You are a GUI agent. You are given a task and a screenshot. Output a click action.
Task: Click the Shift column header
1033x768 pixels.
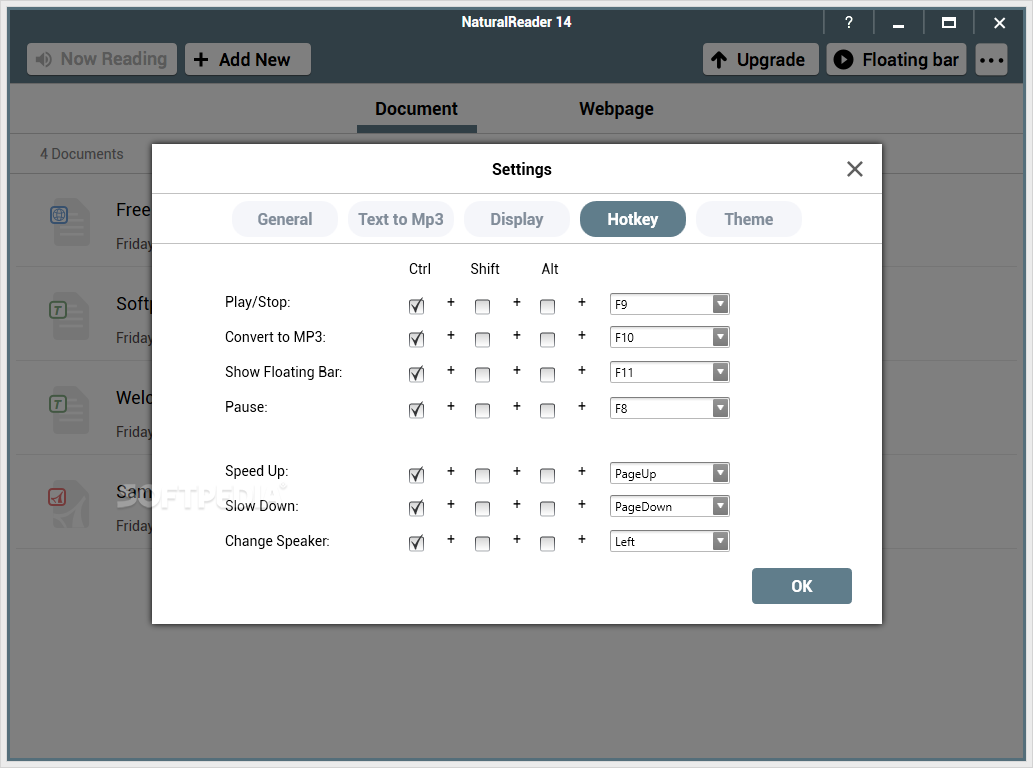click(485, 269)
